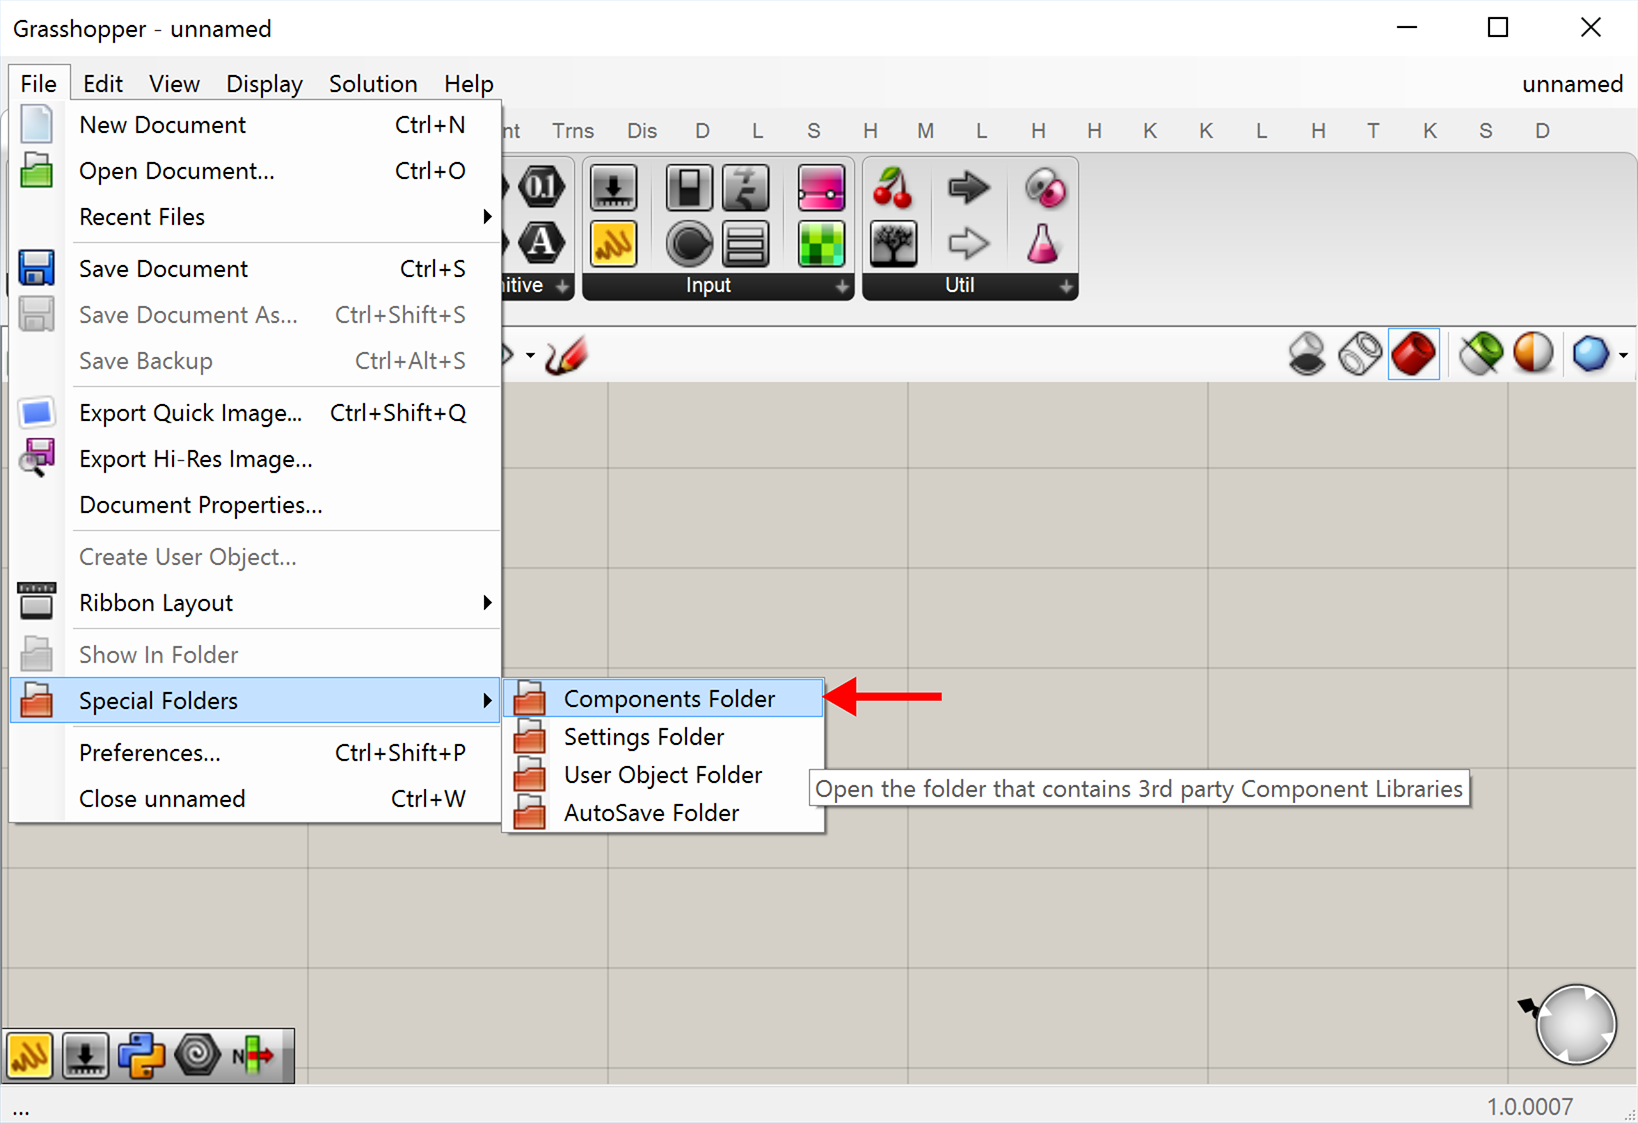
Task: Highlight the Special Folders menu entry
Action: 256,701
